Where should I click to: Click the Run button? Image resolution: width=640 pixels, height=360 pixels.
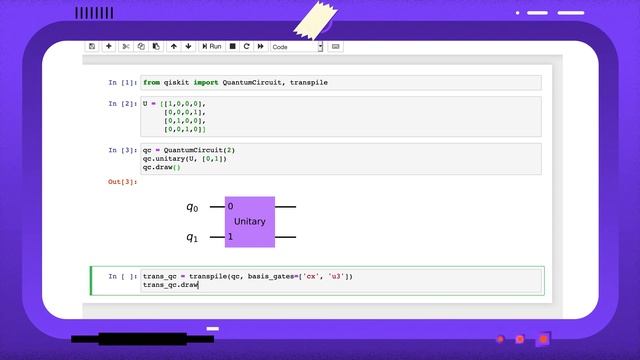pos(211,47)
